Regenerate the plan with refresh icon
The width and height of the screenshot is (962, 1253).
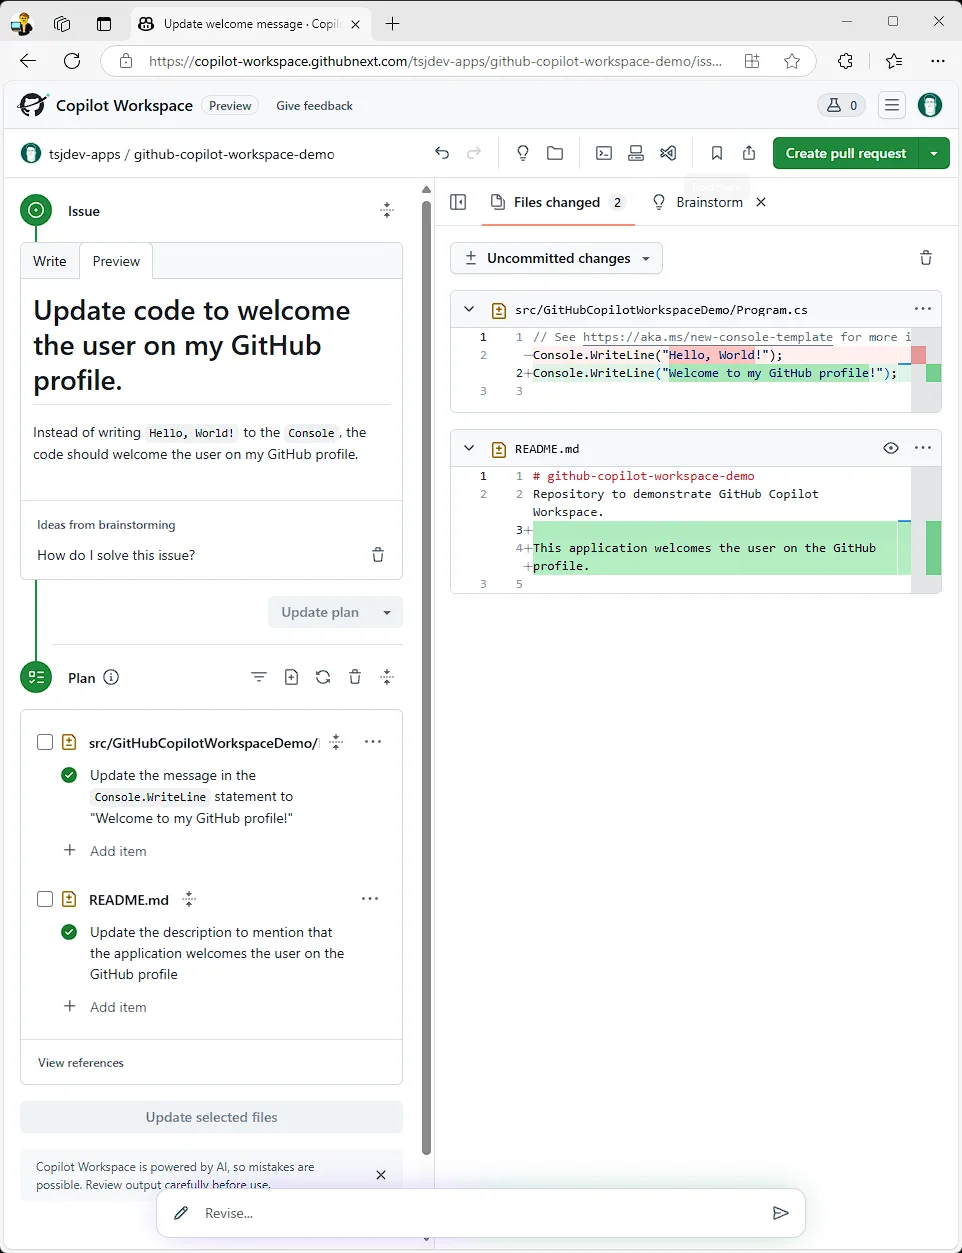[x=323, y=677]
